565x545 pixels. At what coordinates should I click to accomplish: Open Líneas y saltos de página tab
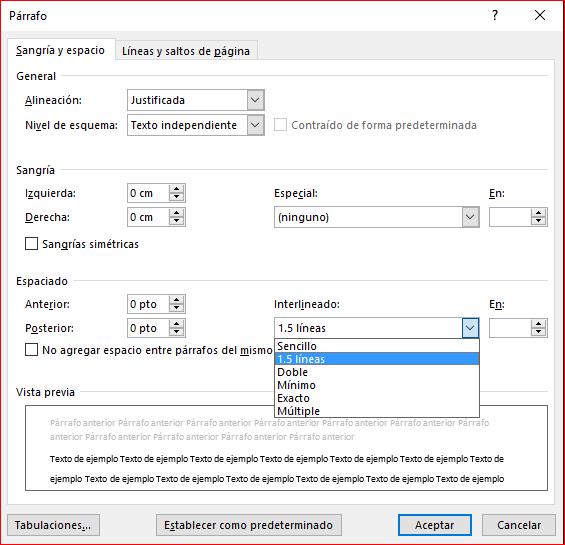(x=186, y=51)
